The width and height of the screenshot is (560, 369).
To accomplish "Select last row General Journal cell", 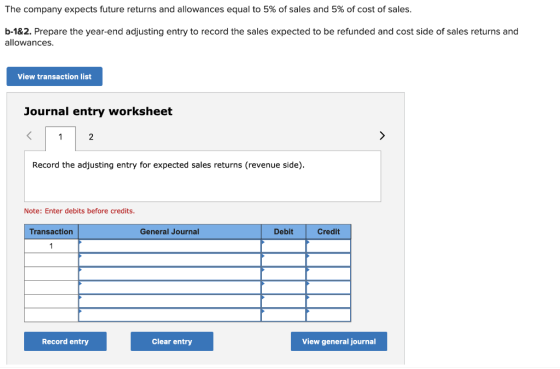I will click(x=170, y=315).
